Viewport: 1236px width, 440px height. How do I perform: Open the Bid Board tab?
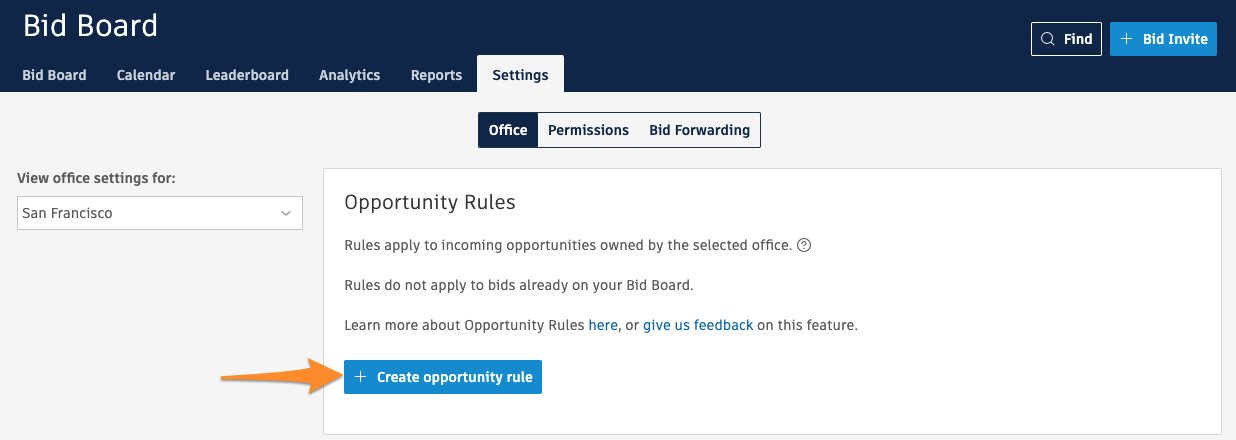click(54, 75)
